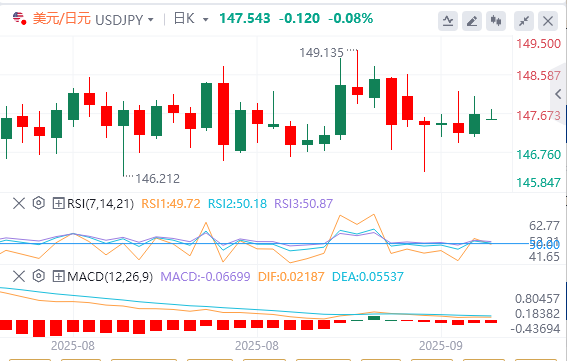Screen dimensions: 567x361
Task: Open the 日K timeframe dropdown
Action: [191, 19]
